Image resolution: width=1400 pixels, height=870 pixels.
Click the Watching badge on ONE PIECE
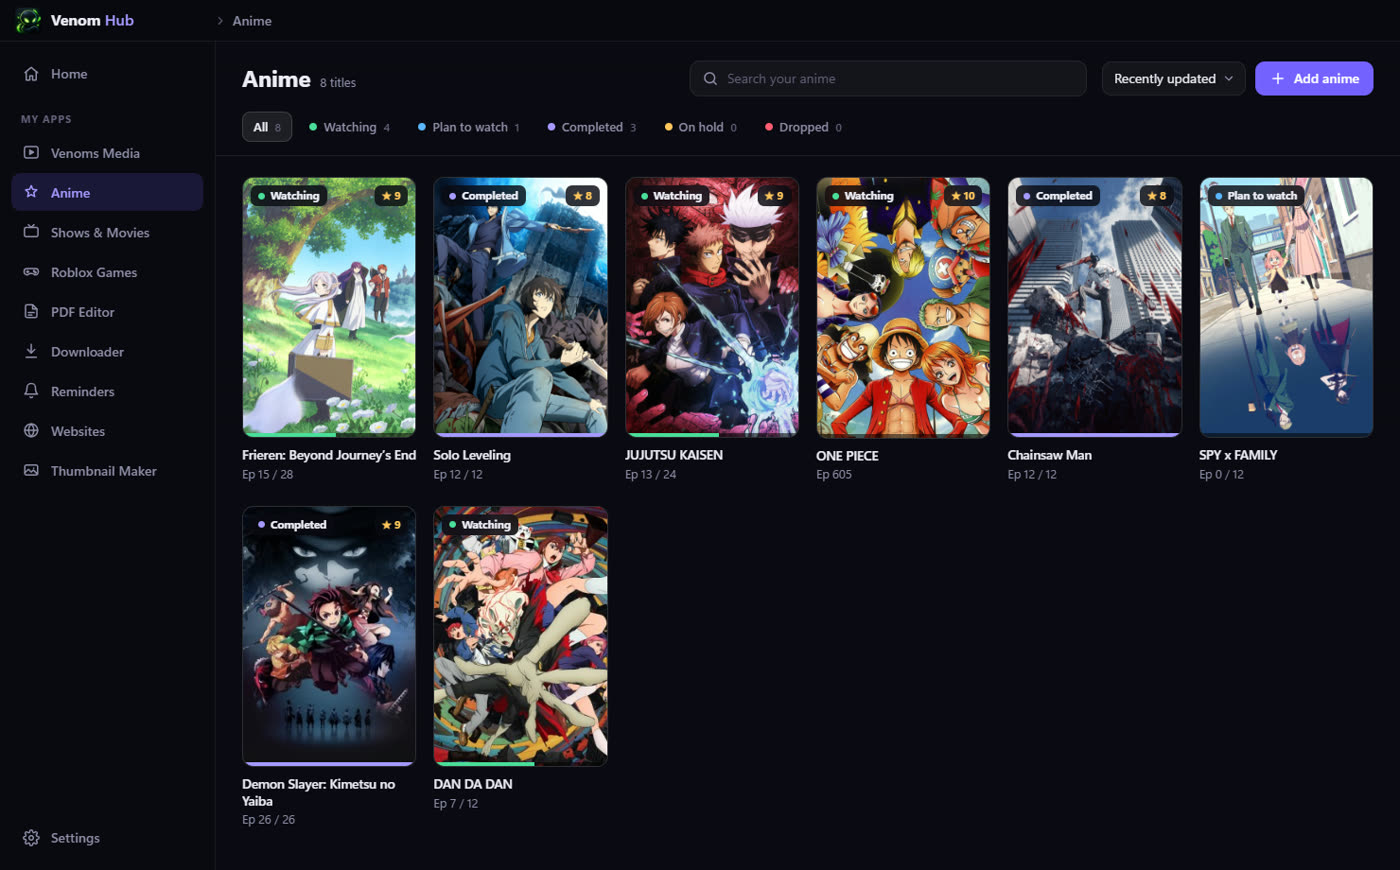[x=863, y=196]
